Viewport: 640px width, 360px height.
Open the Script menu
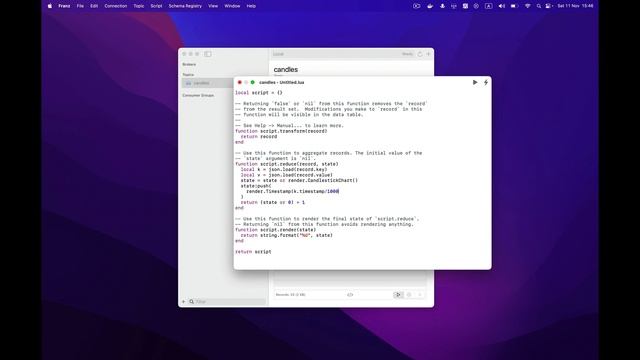point(156,6)
